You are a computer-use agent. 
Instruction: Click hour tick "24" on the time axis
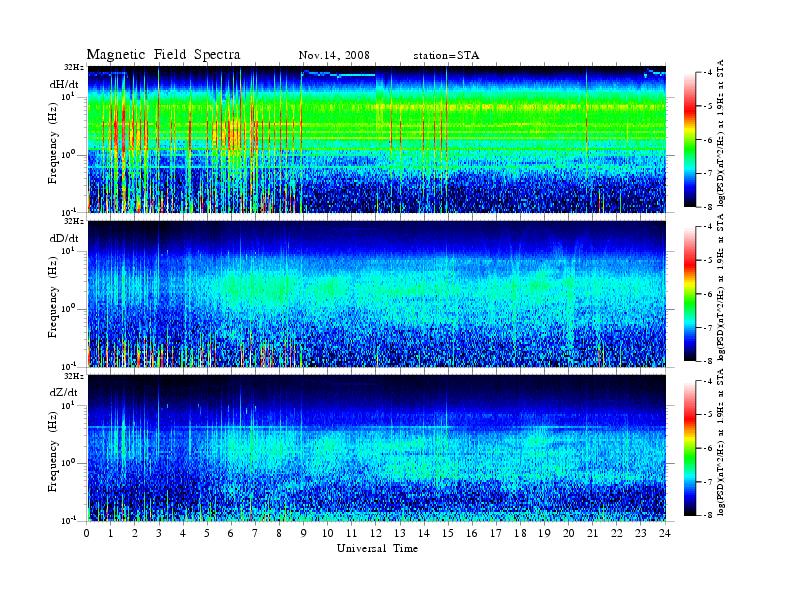(x=665, y=533)
